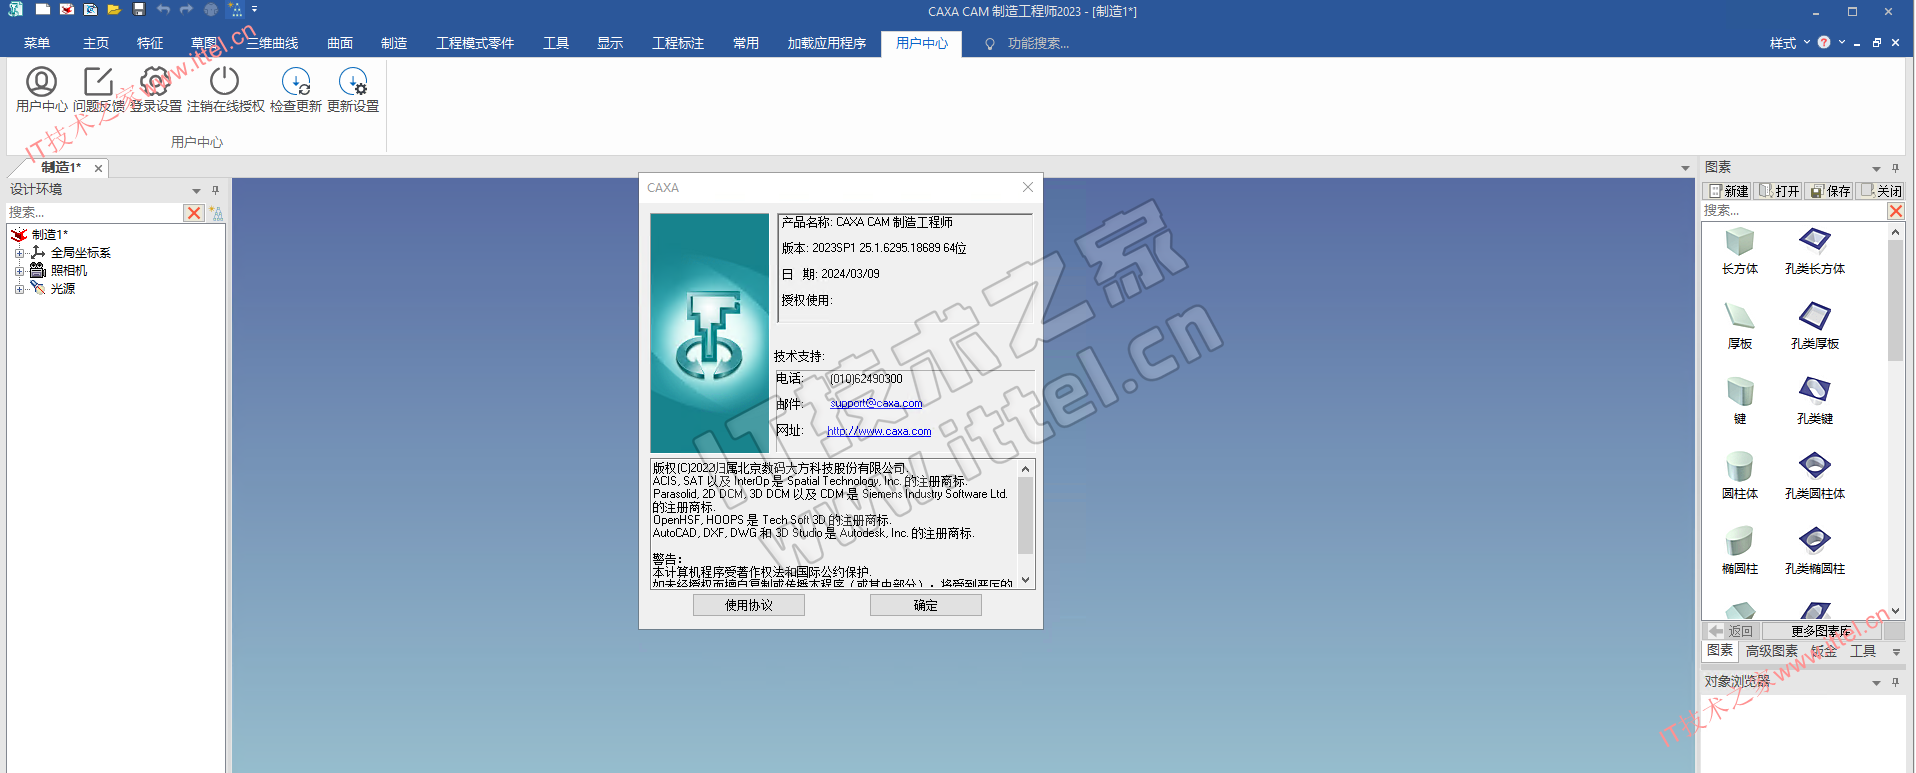1916x773 pixels.
Task: Click 注销在线授权 power icon
Action: tap(225, 88)
